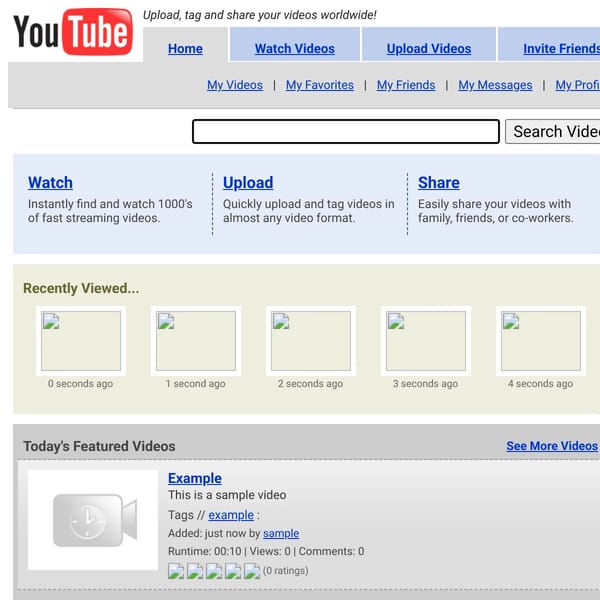600x600 pixels.
Task: Click the '3 seconds ago' caption
Action: point(426,383)
